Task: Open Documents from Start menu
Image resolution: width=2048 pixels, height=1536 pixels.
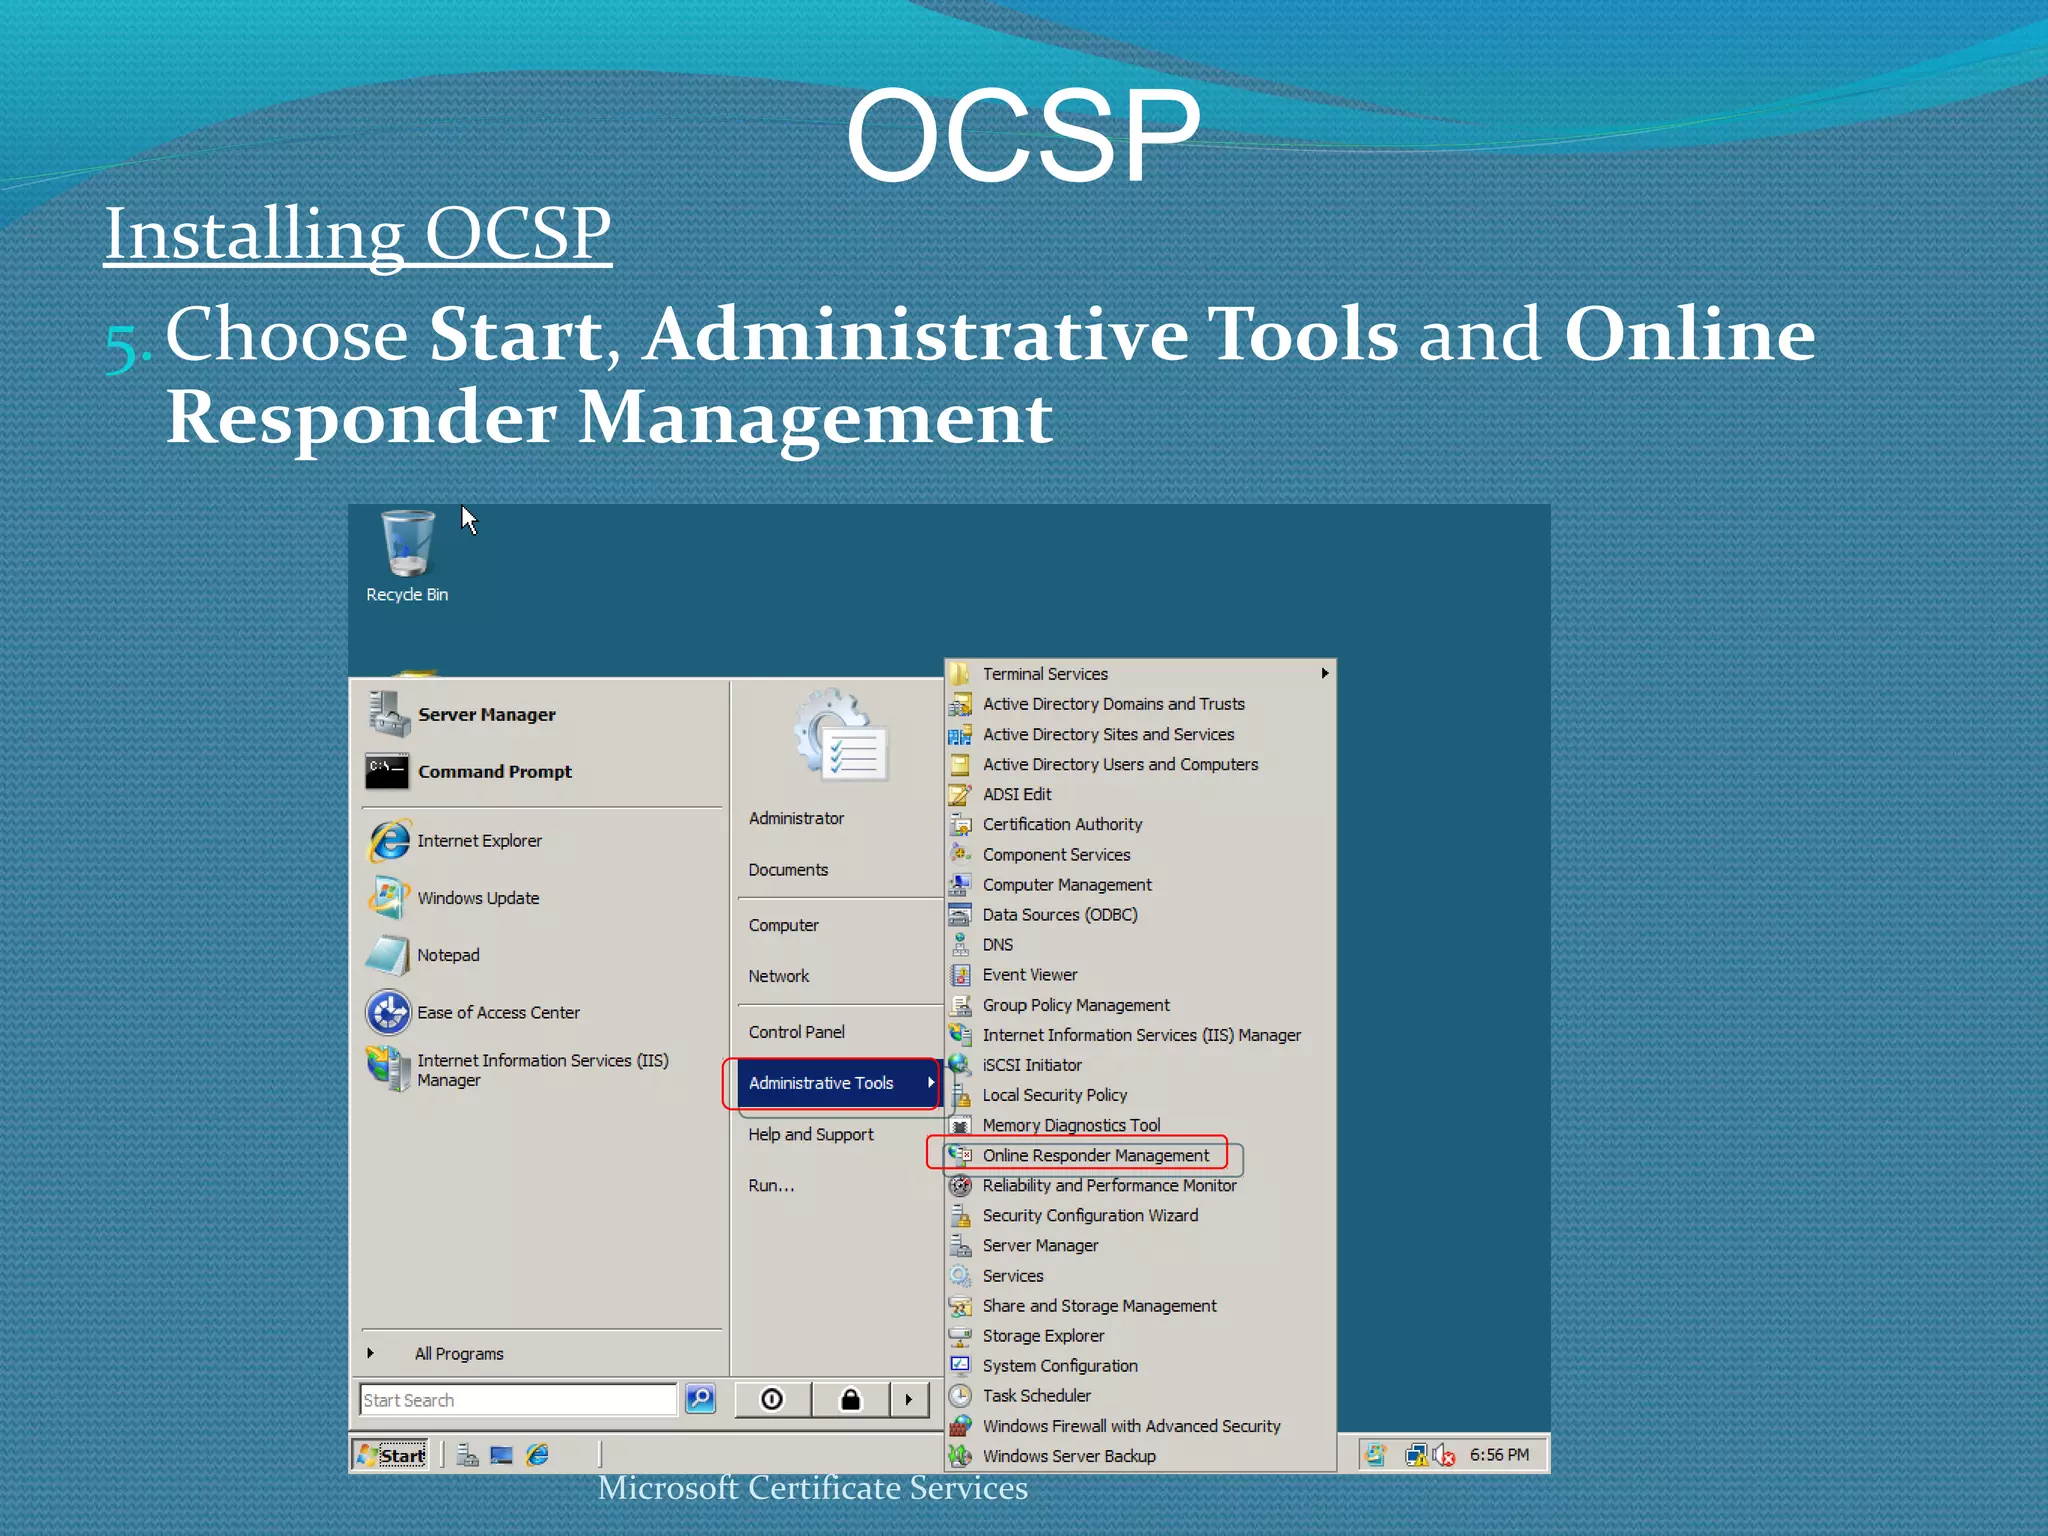Action: pos(788,870)
